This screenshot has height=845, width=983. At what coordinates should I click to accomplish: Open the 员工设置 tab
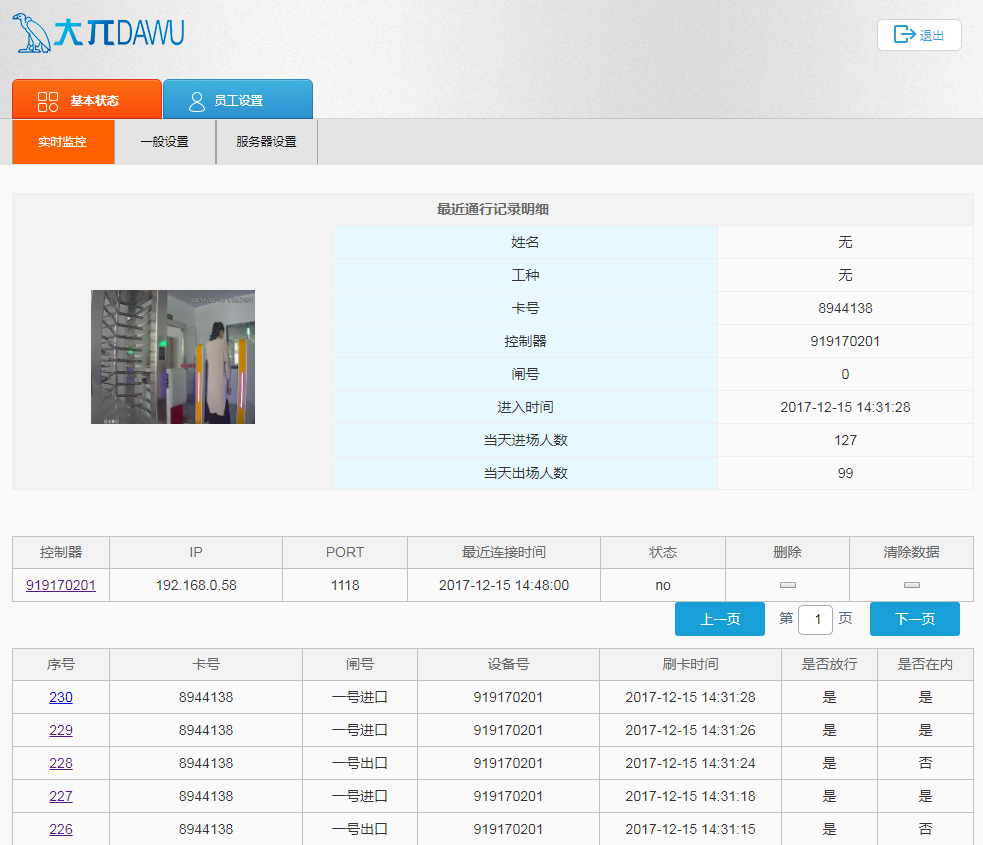238,99
